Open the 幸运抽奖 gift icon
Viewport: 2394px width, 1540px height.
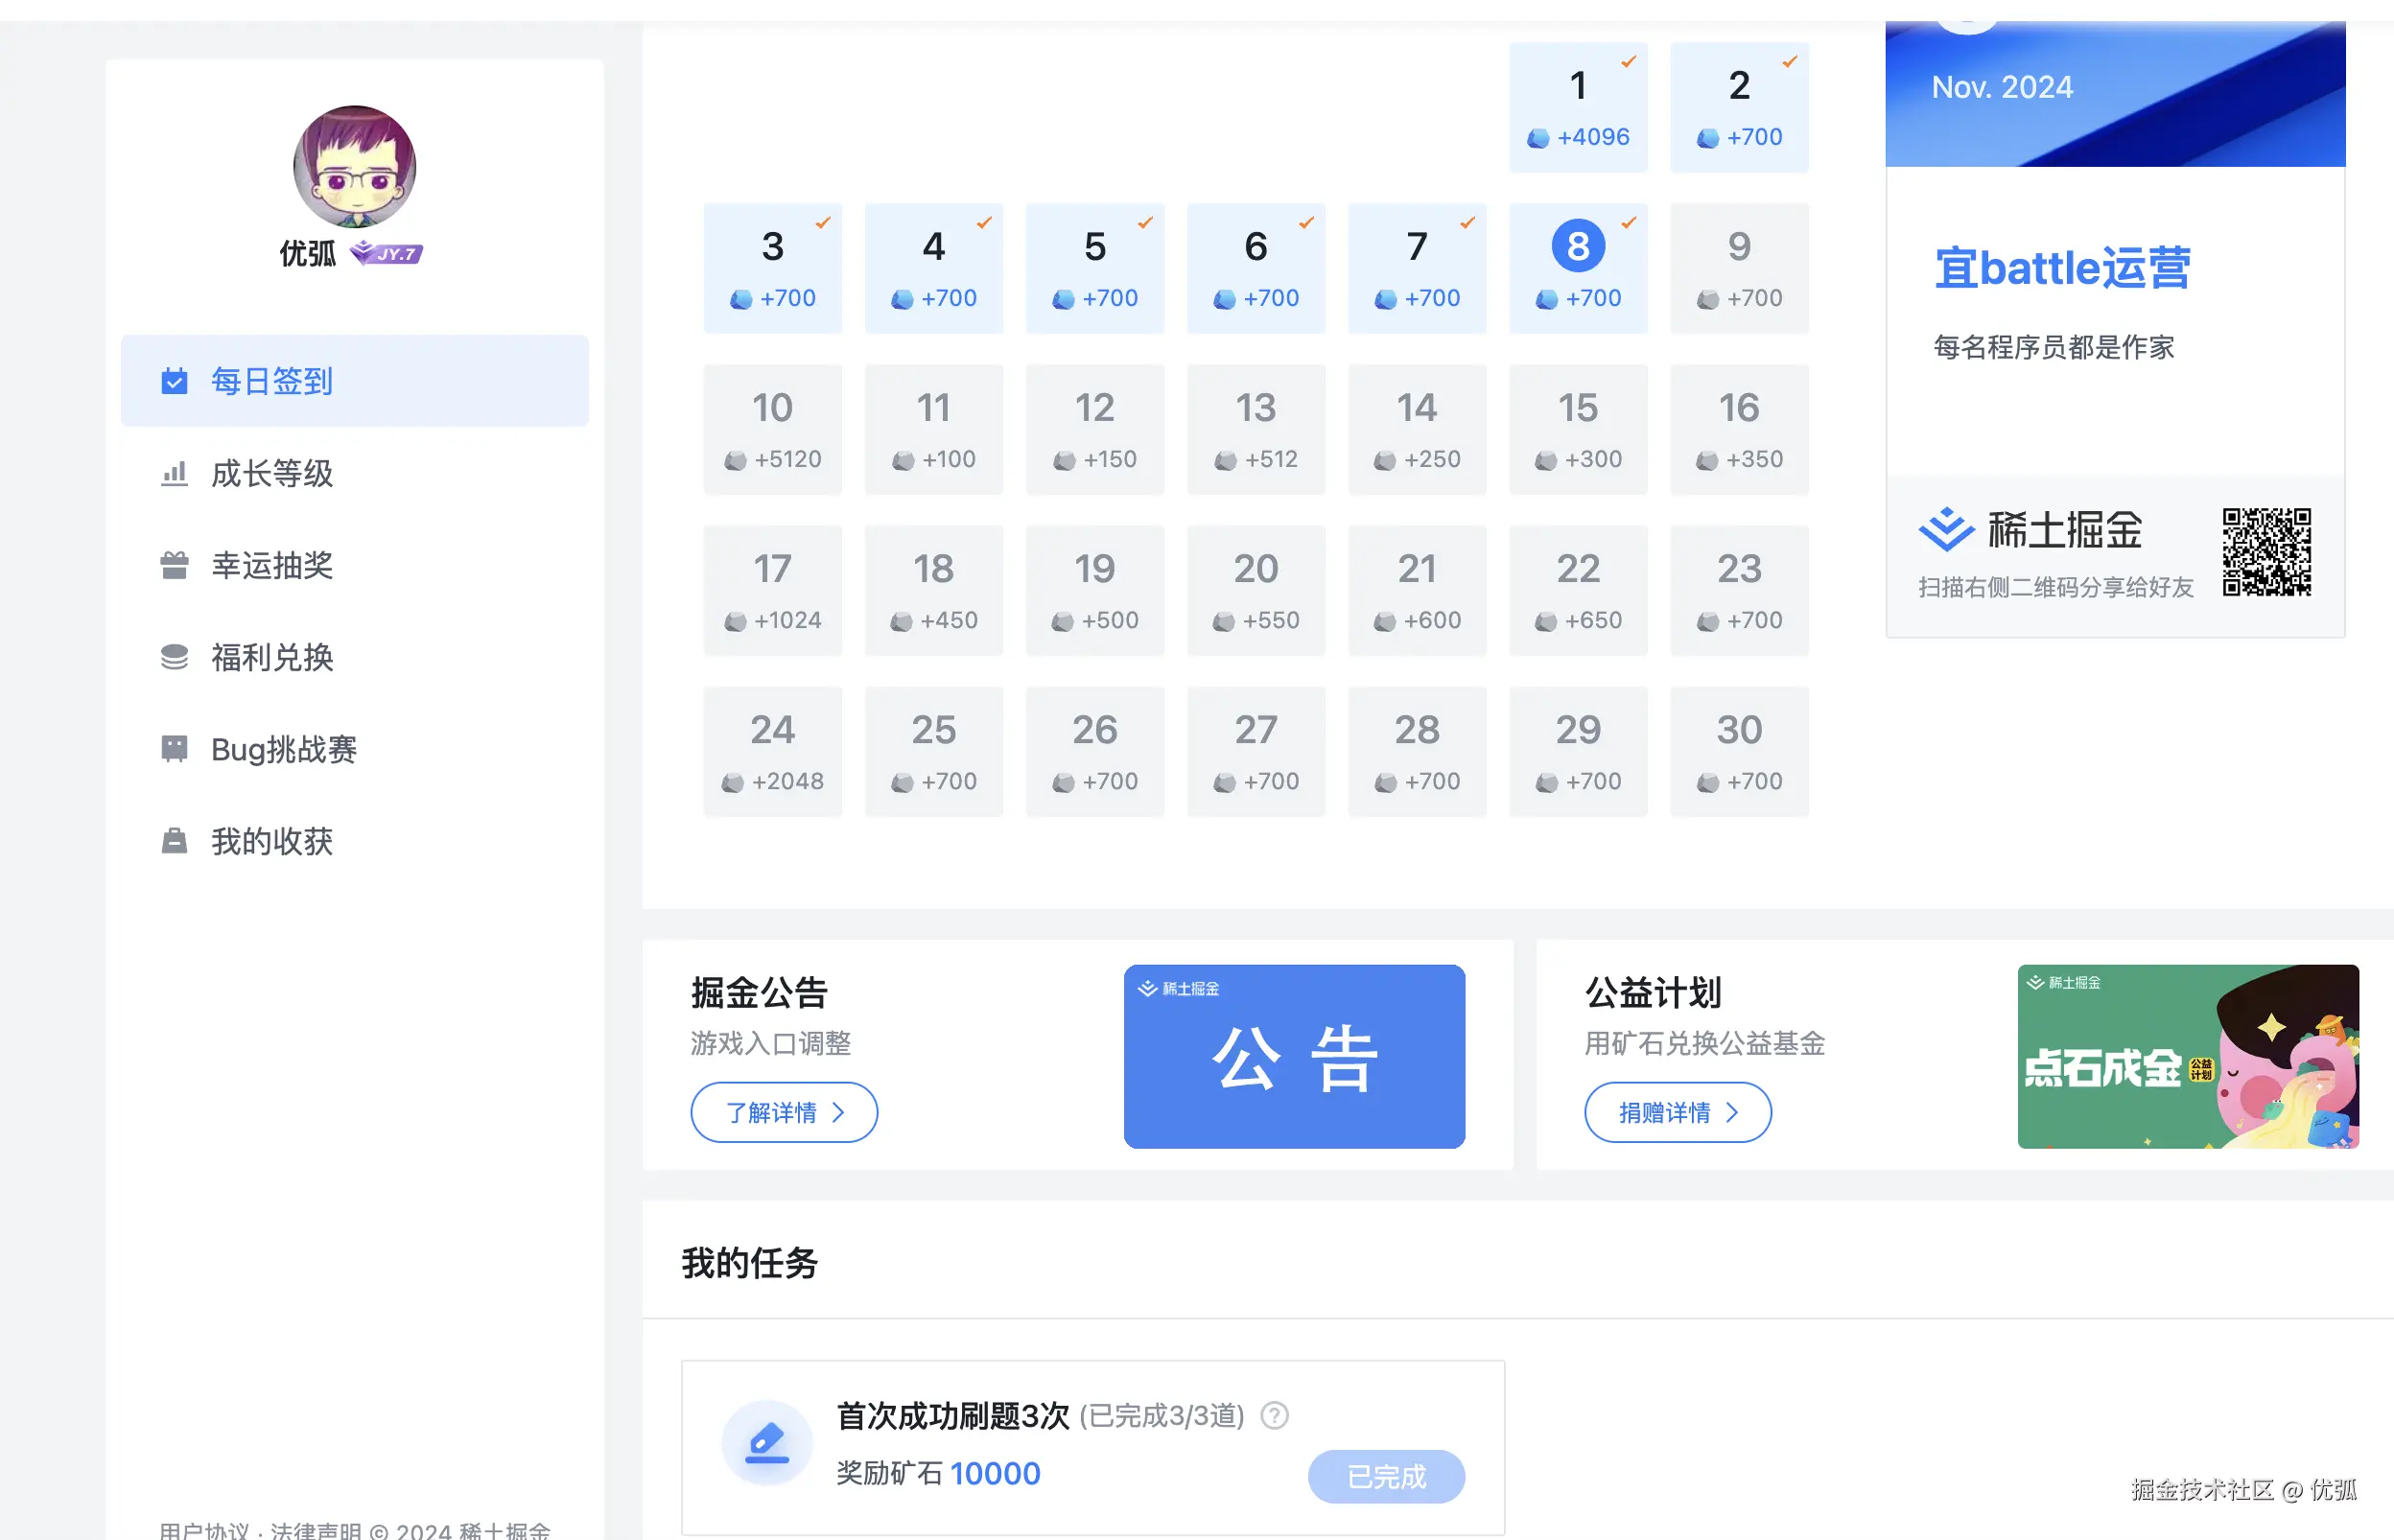[x=175, y=566]
